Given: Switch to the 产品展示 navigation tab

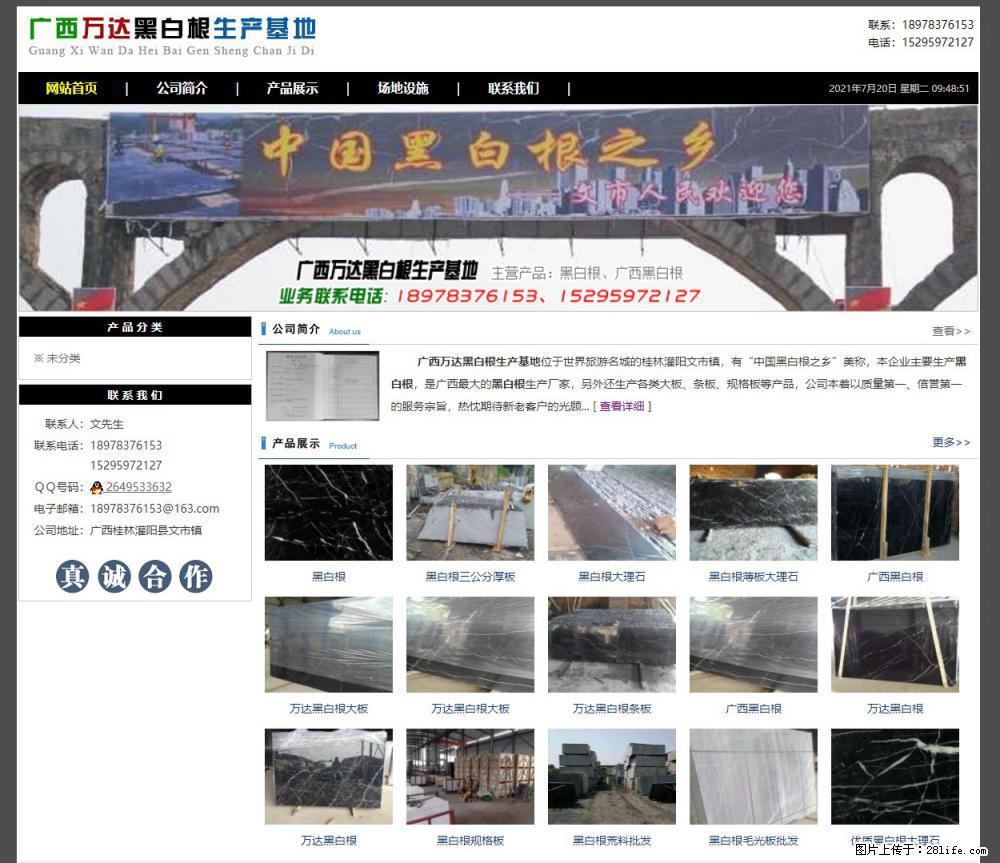Looking at the screenshot, I should [292, 88].
